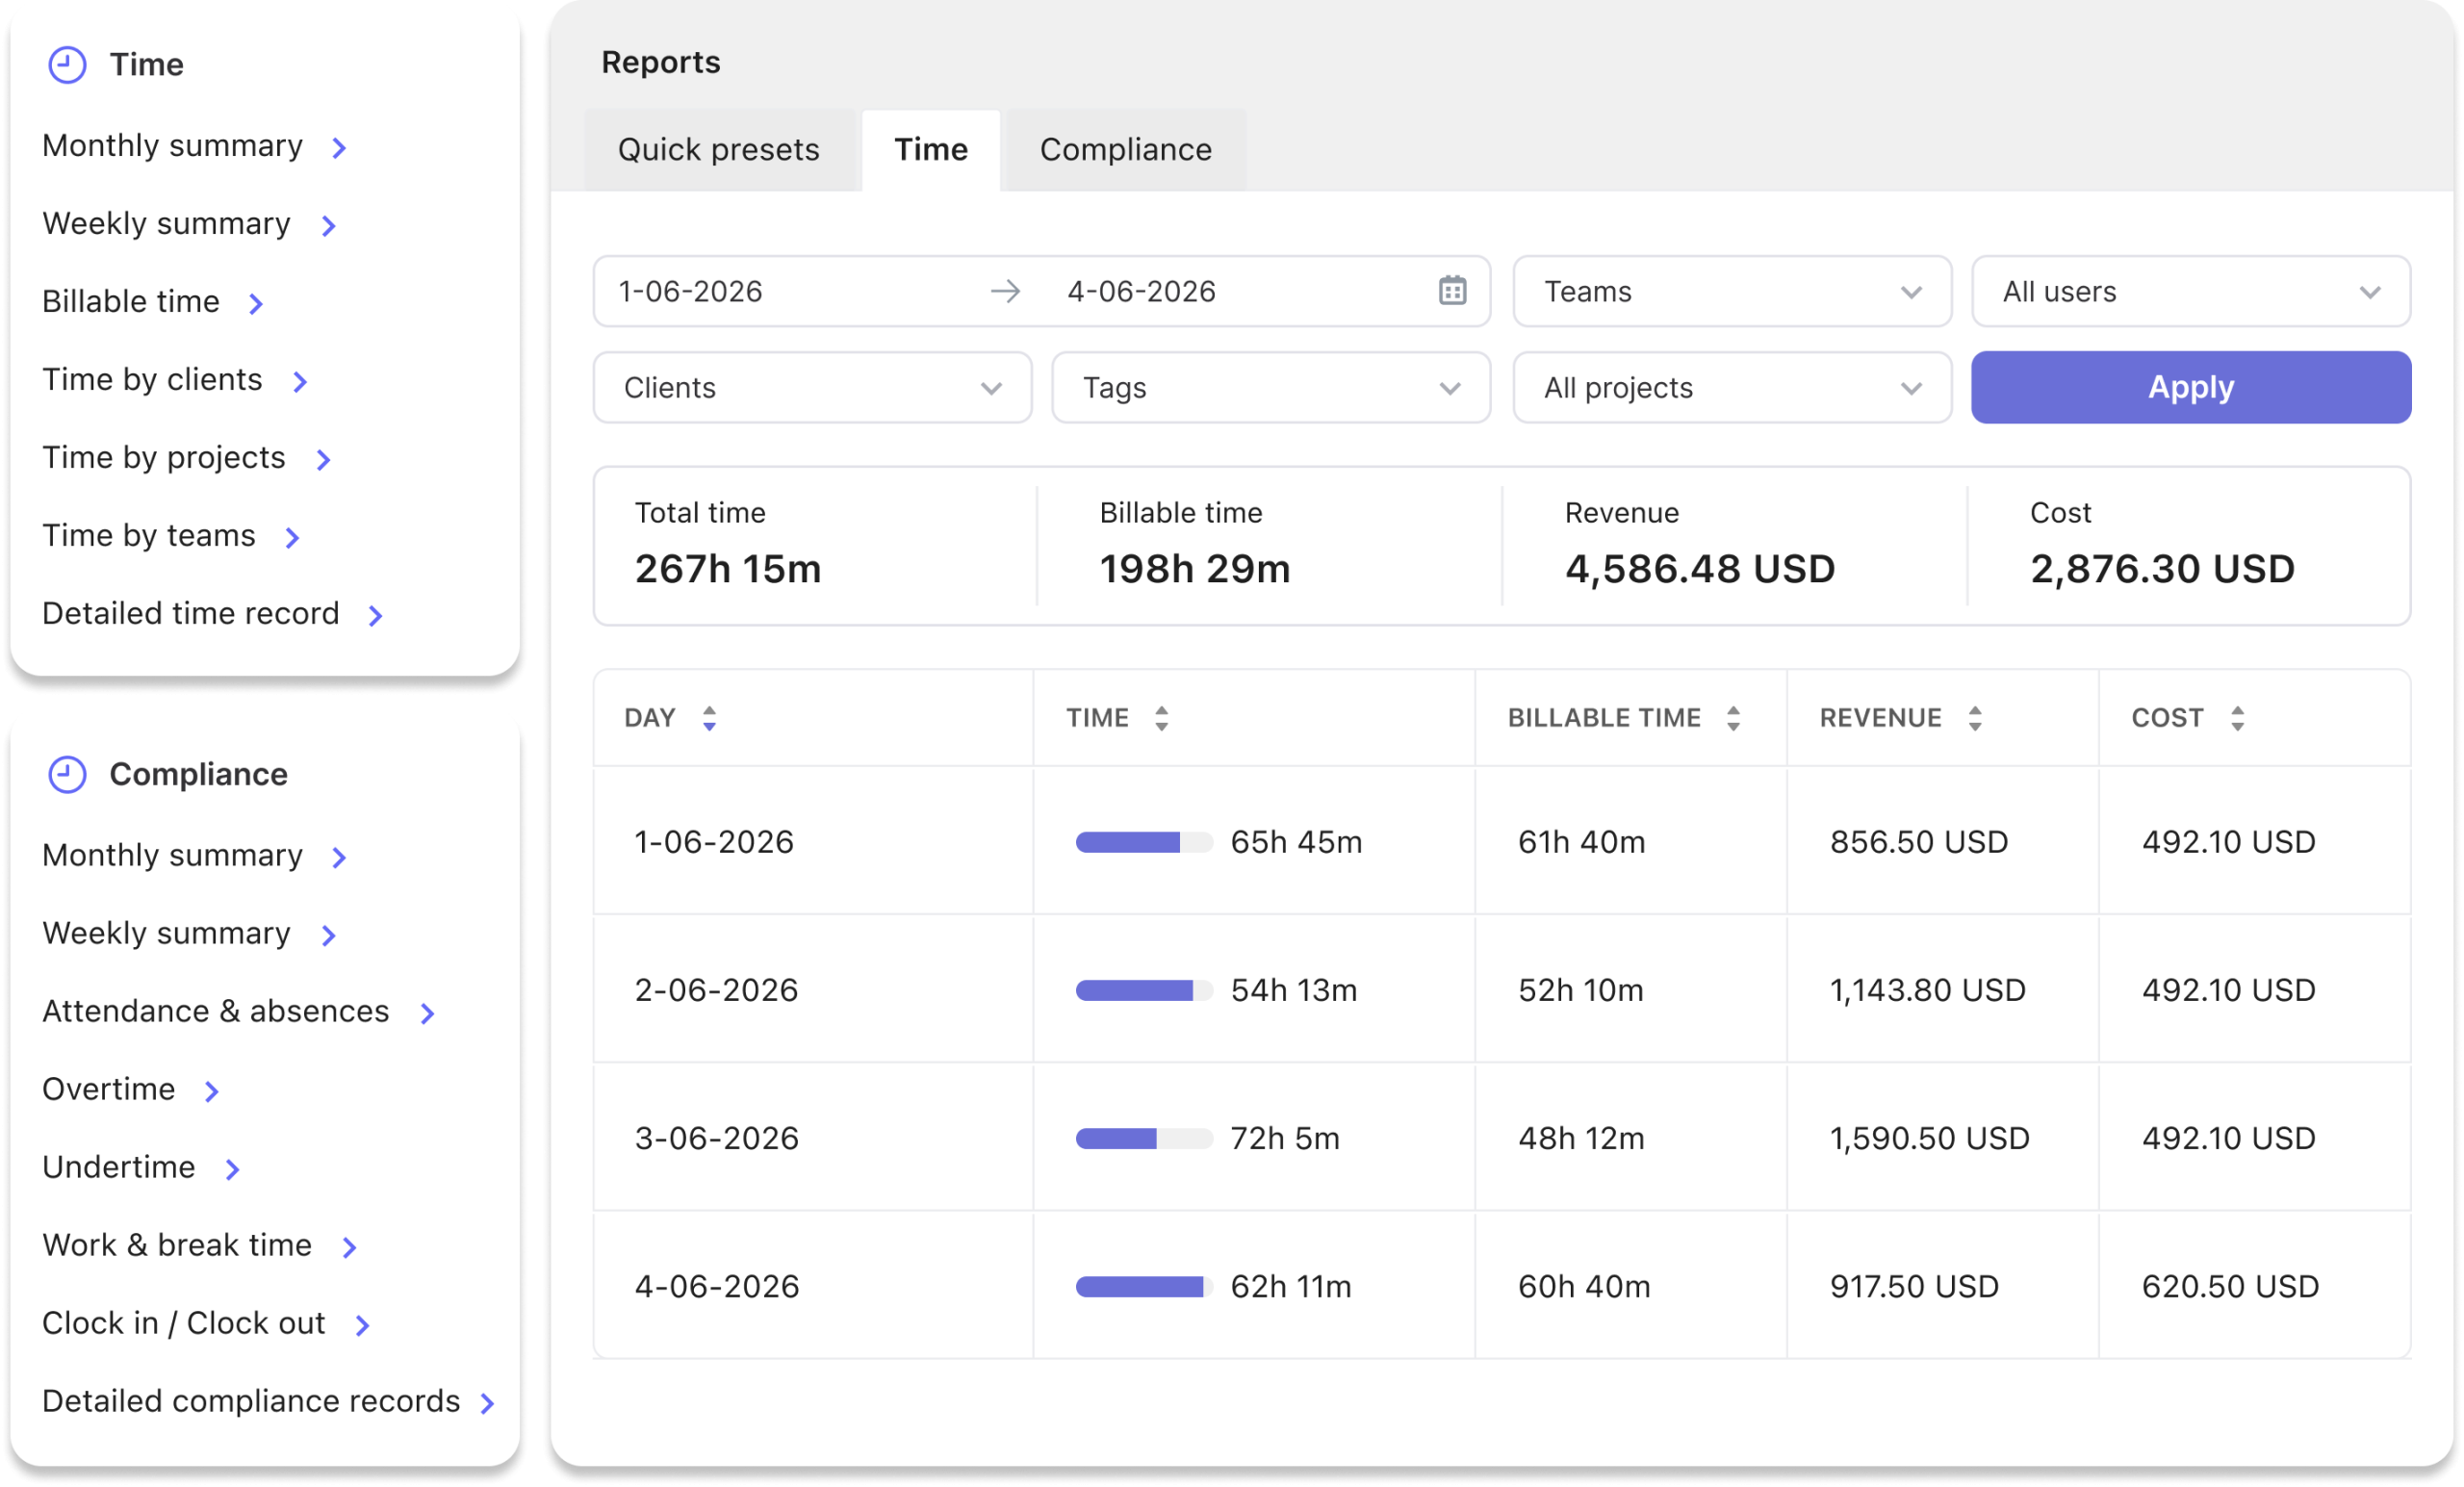The width and height of the screenshot is (2464, 1487).
Task: Click the 1-06-2026 time progress bar
Action: pos(1144,842)
